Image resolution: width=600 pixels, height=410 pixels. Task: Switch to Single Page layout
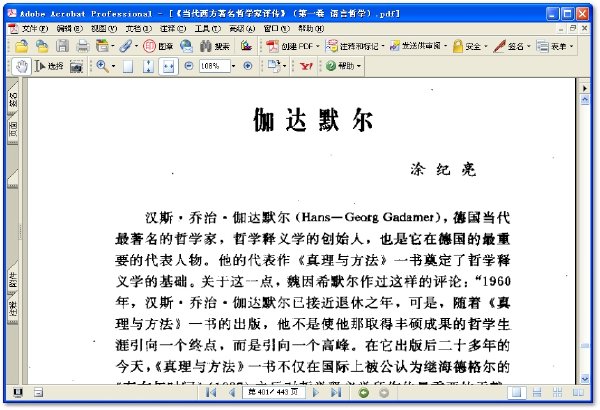517,392
